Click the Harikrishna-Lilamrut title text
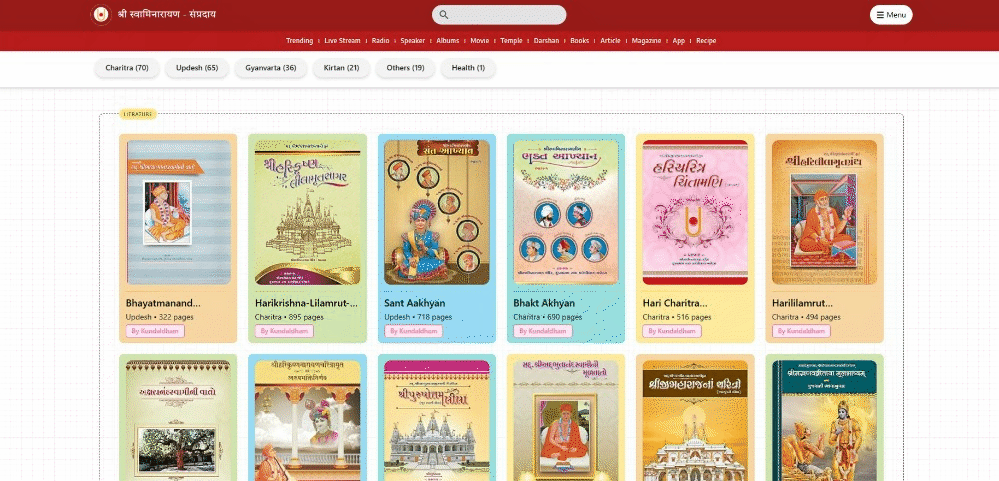Screen dimensions: 999x481 306,303
